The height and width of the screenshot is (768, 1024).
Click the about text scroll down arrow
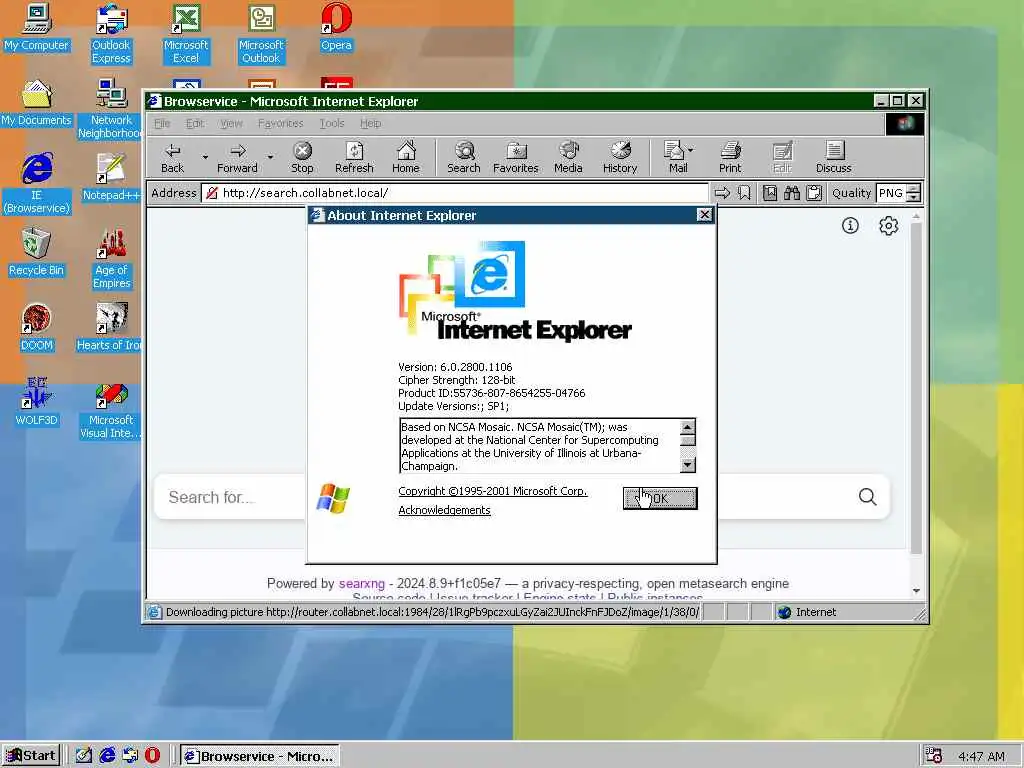[688, 465]
